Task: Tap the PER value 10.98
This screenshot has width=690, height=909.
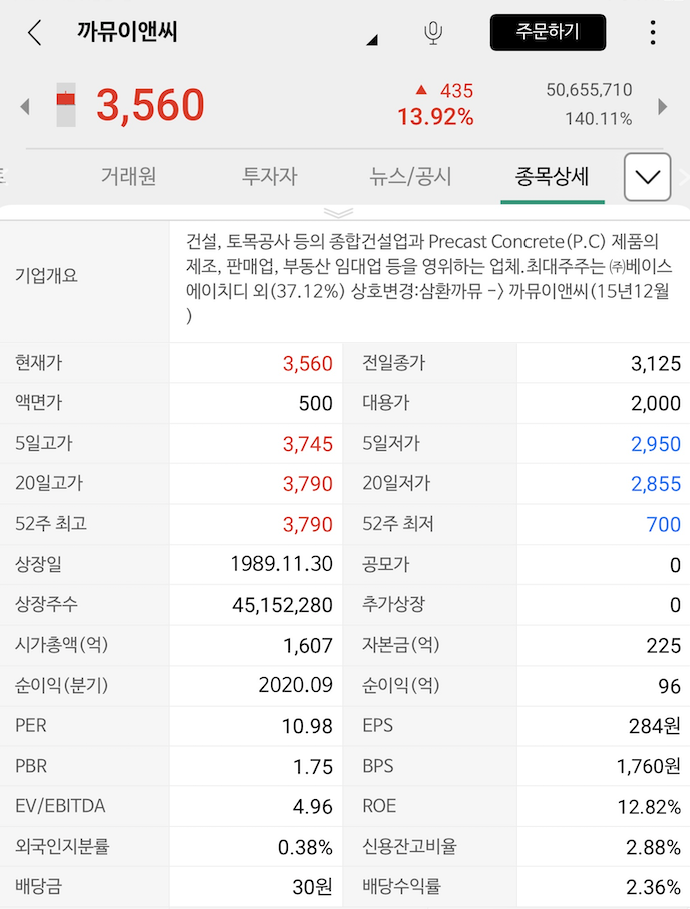Action: point(307,726)
